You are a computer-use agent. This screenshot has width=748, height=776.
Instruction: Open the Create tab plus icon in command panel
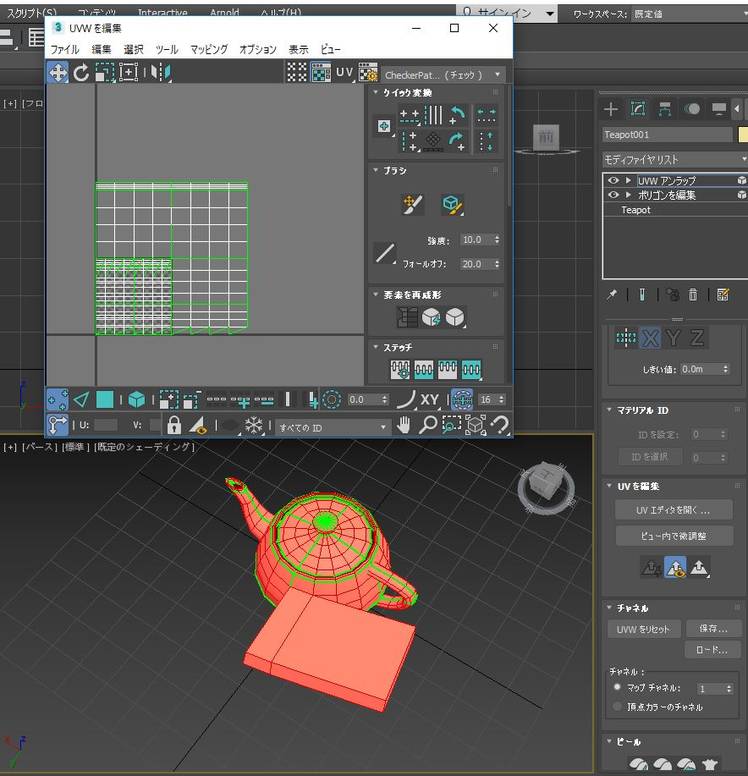(x=611, y=109)
